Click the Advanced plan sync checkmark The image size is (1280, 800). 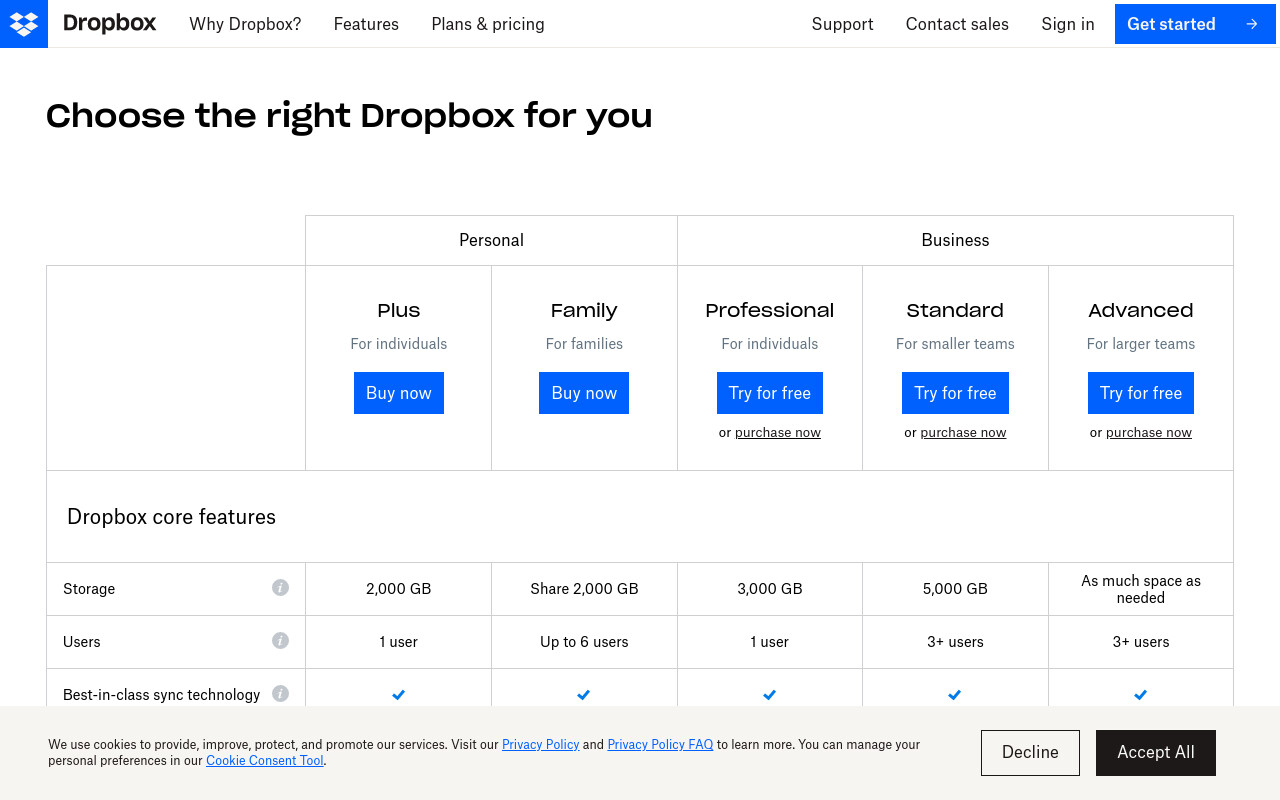coord(1140,694)
